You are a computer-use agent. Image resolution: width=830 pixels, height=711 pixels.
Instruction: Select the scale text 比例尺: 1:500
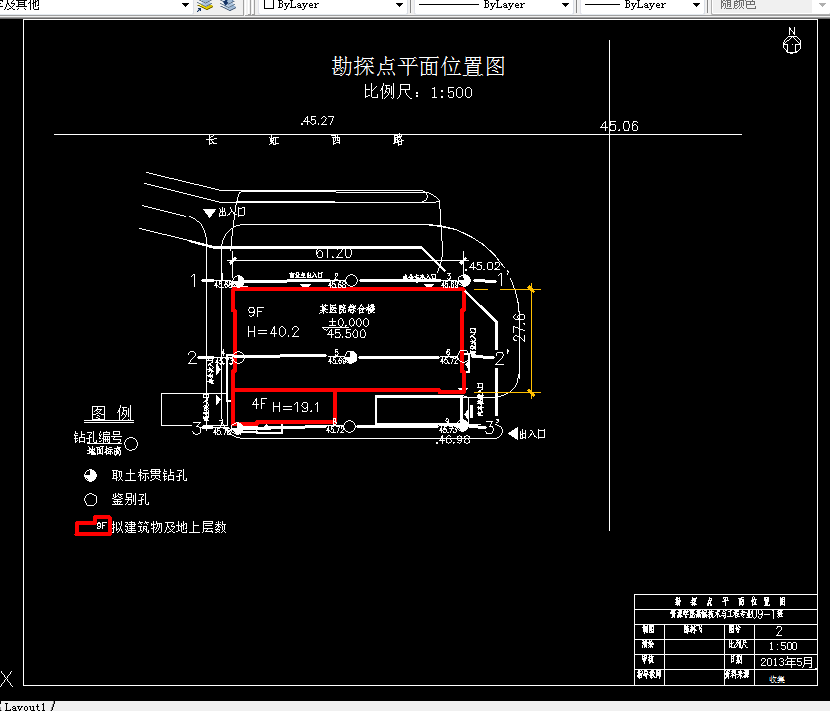point(418,92)
